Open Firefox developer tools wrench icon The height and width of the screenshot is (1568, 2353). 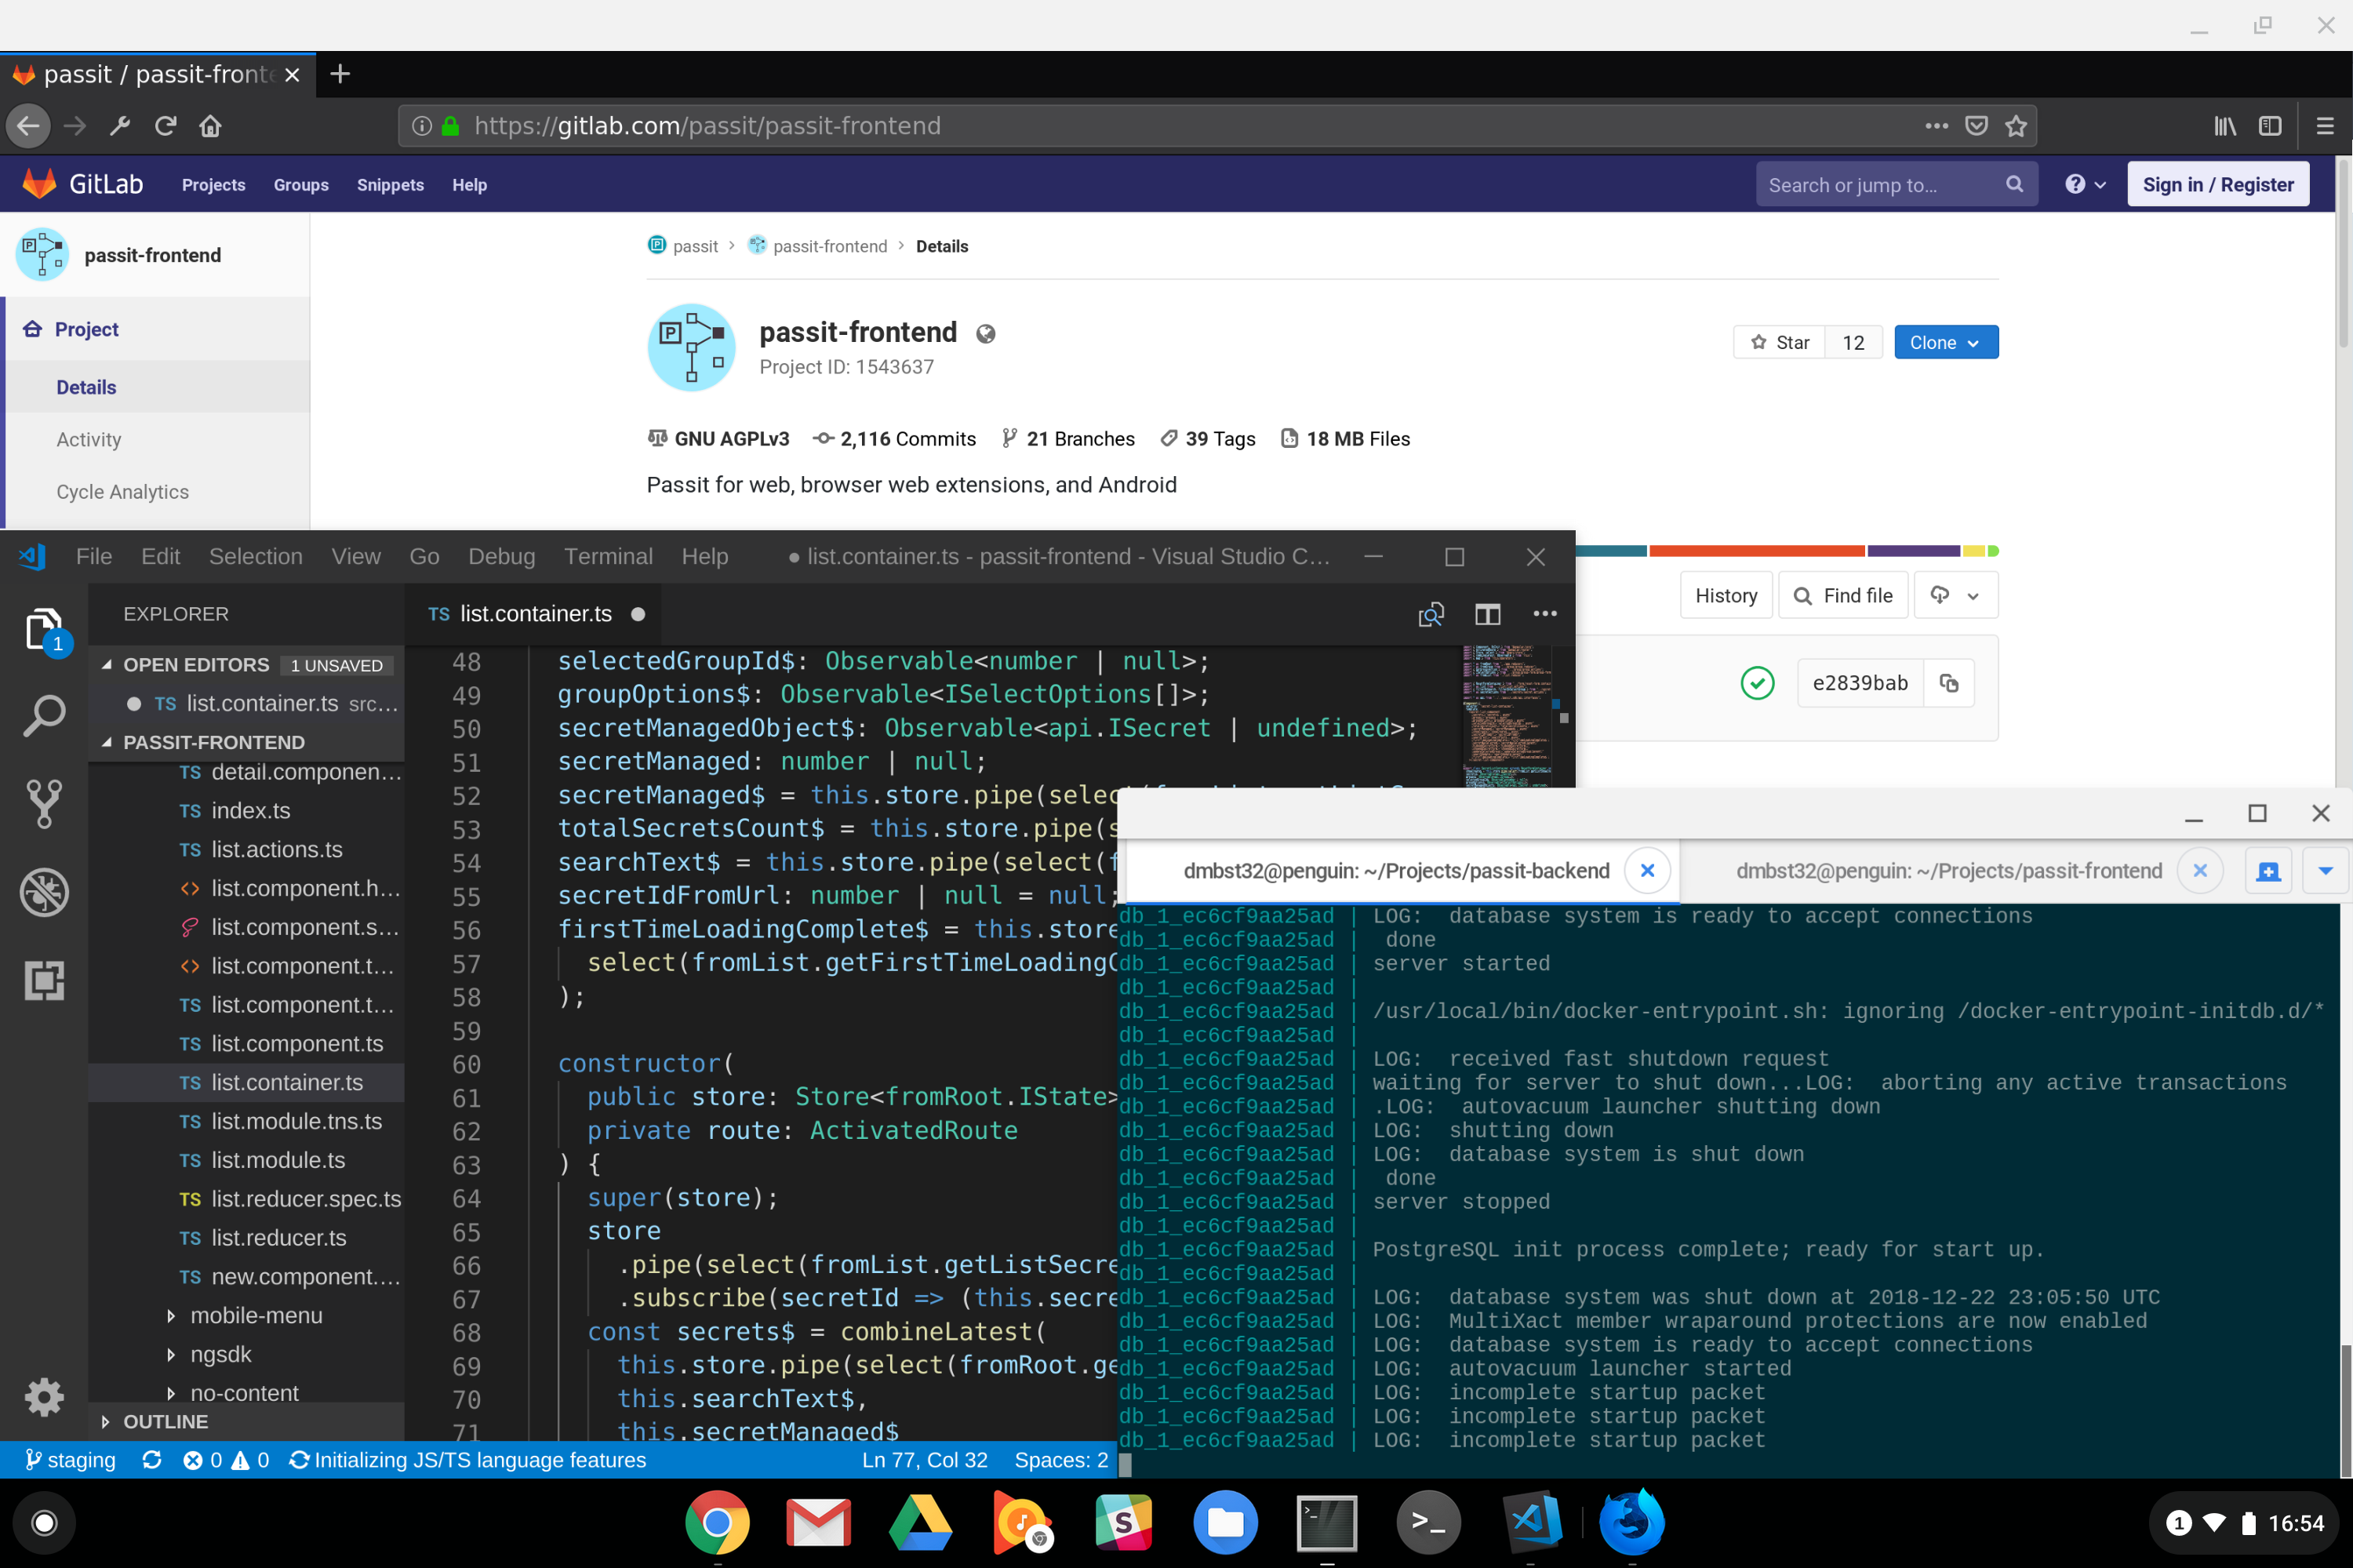pyautogui.click(x=120, y=126)
